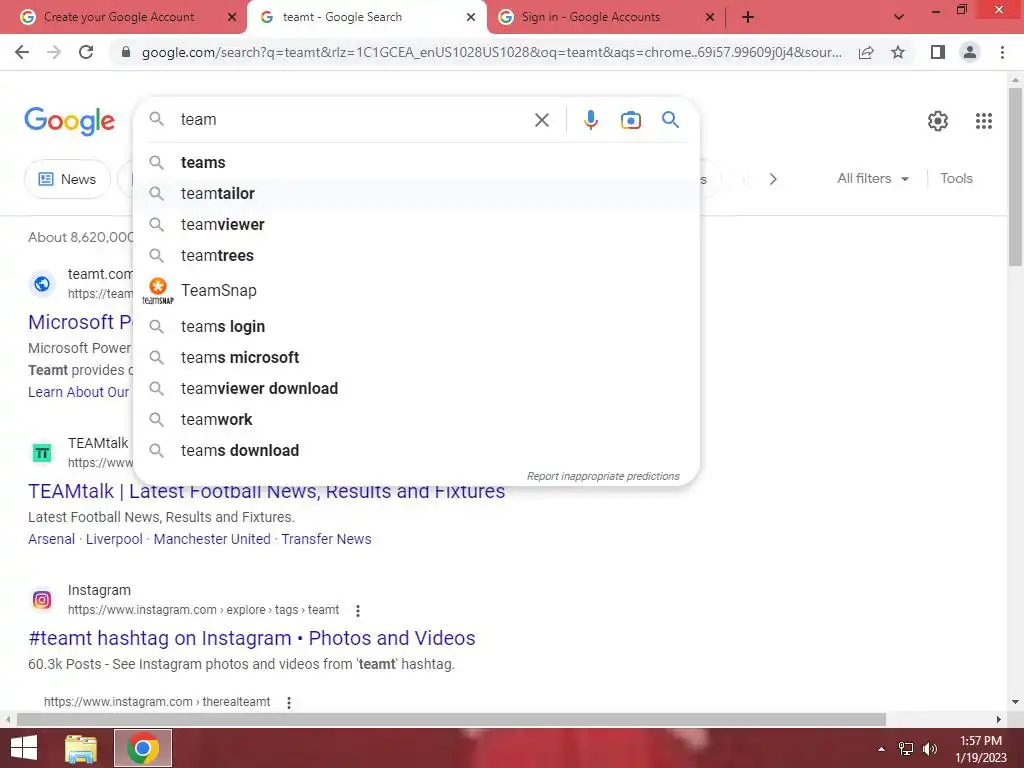Click the vertical page scrollbar thumb
Screen dimensions: 1024x768
click(1015, 176)
